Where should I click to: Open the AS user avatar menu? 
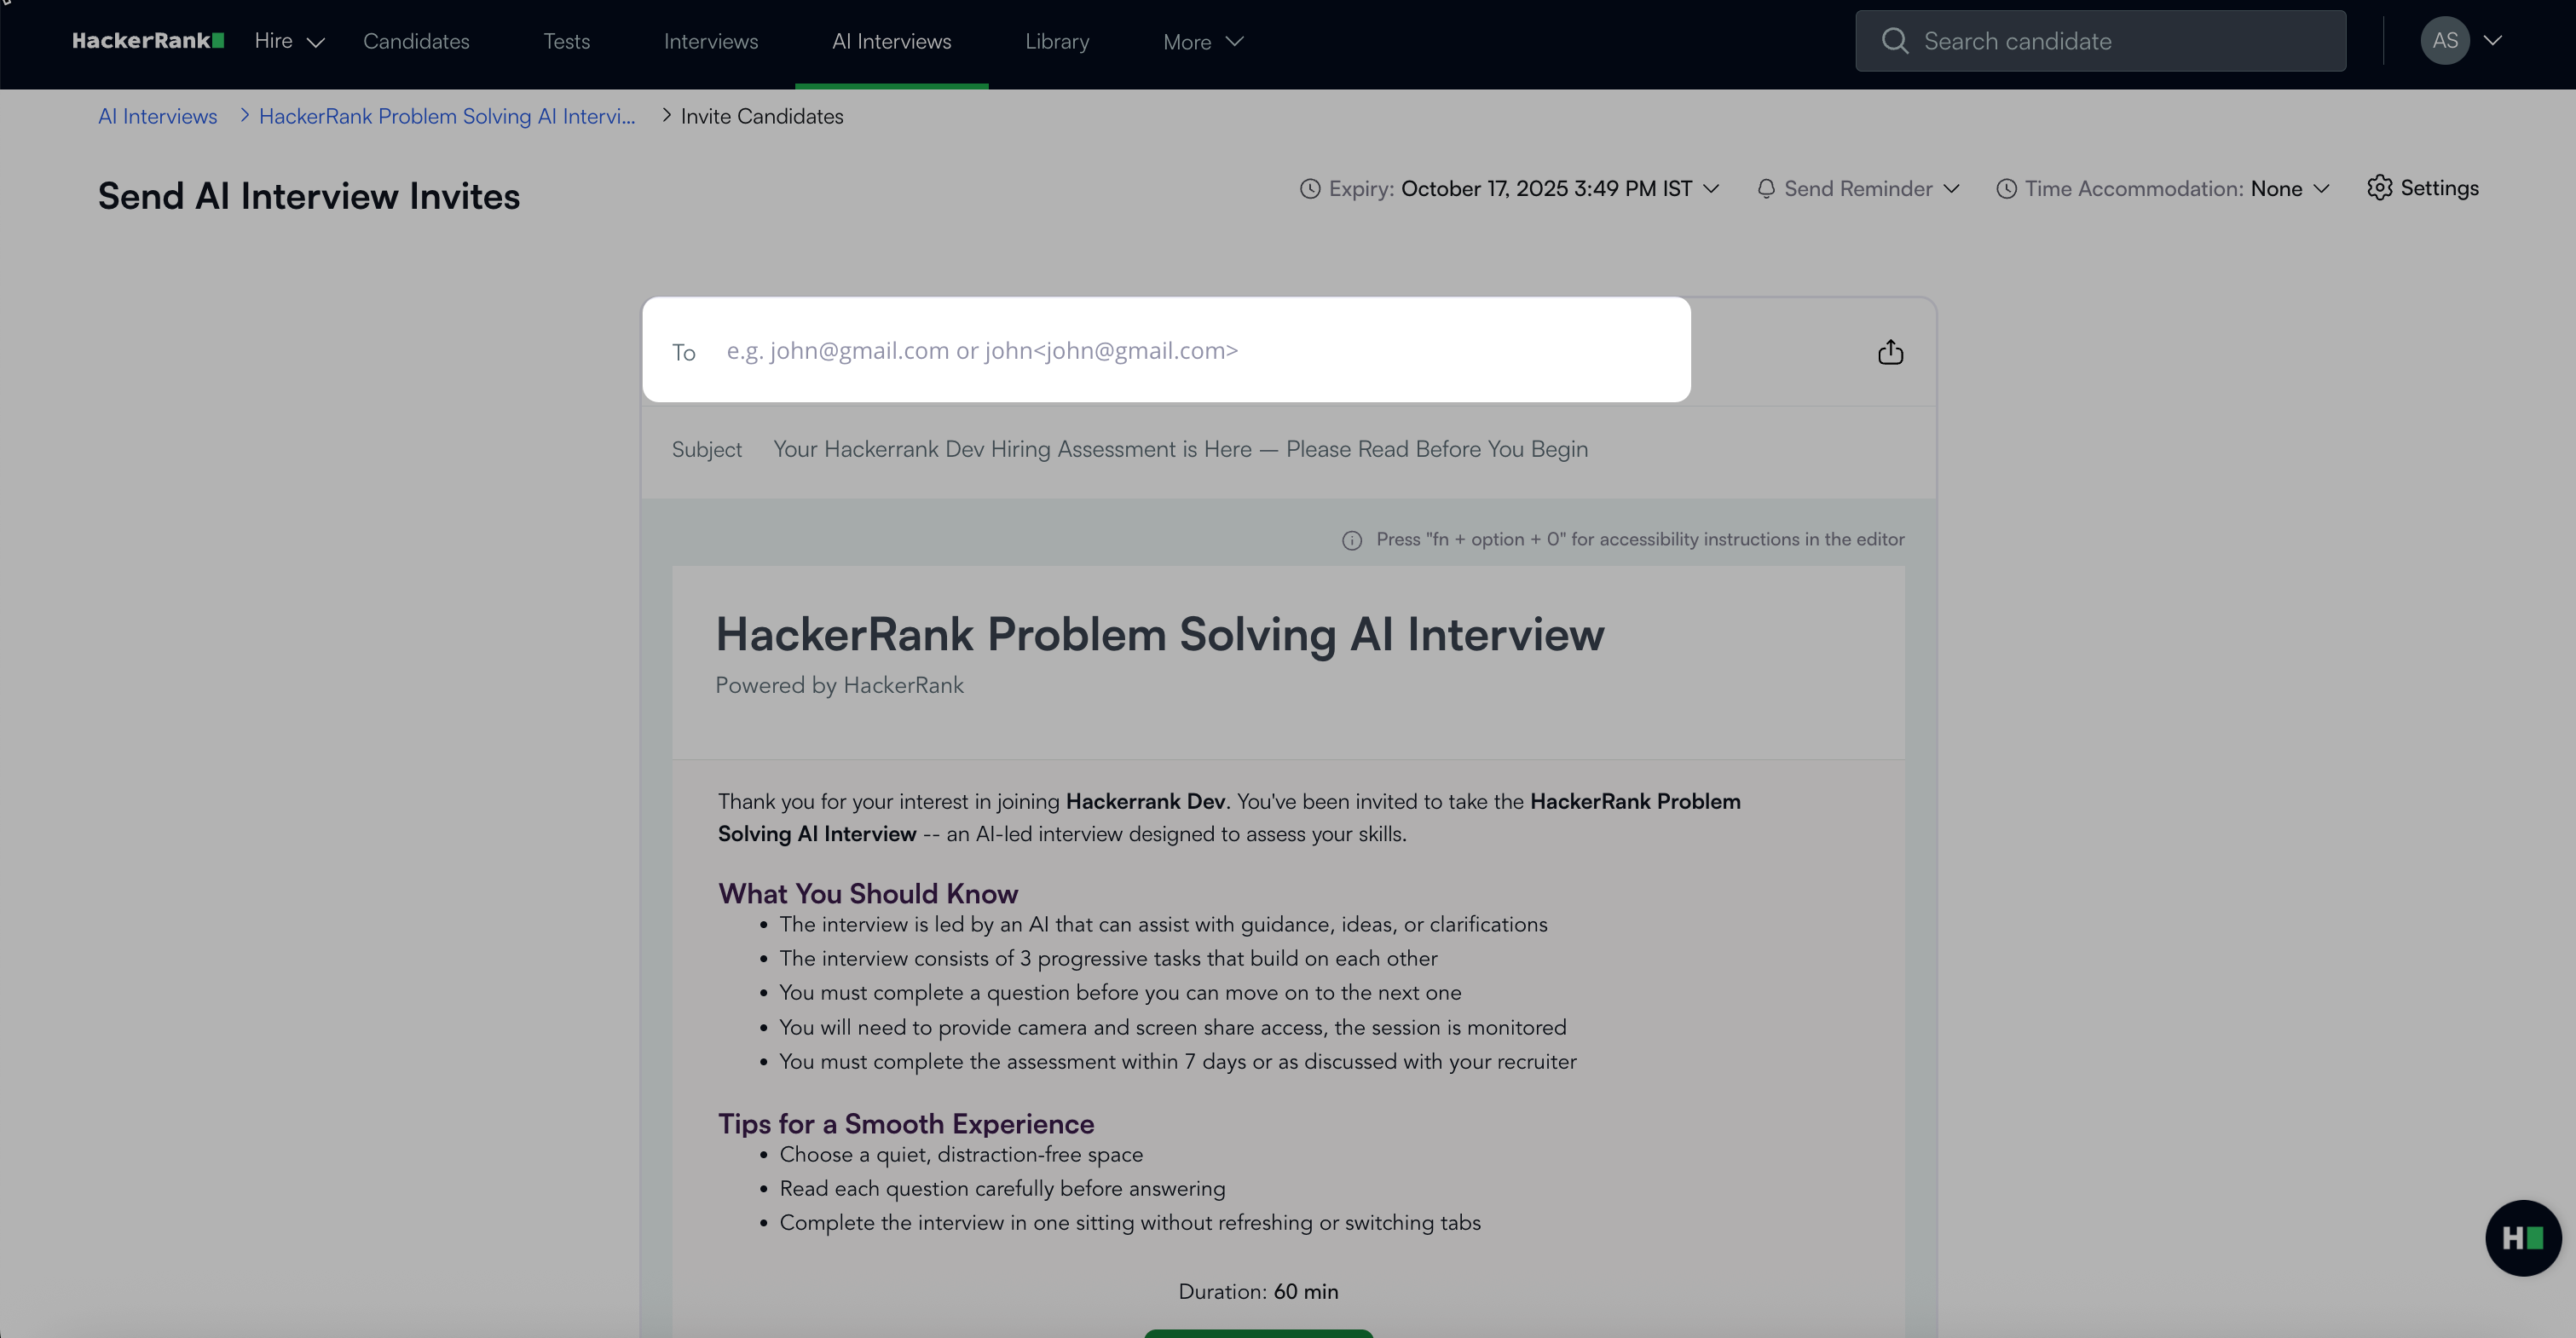(2445, 41)
